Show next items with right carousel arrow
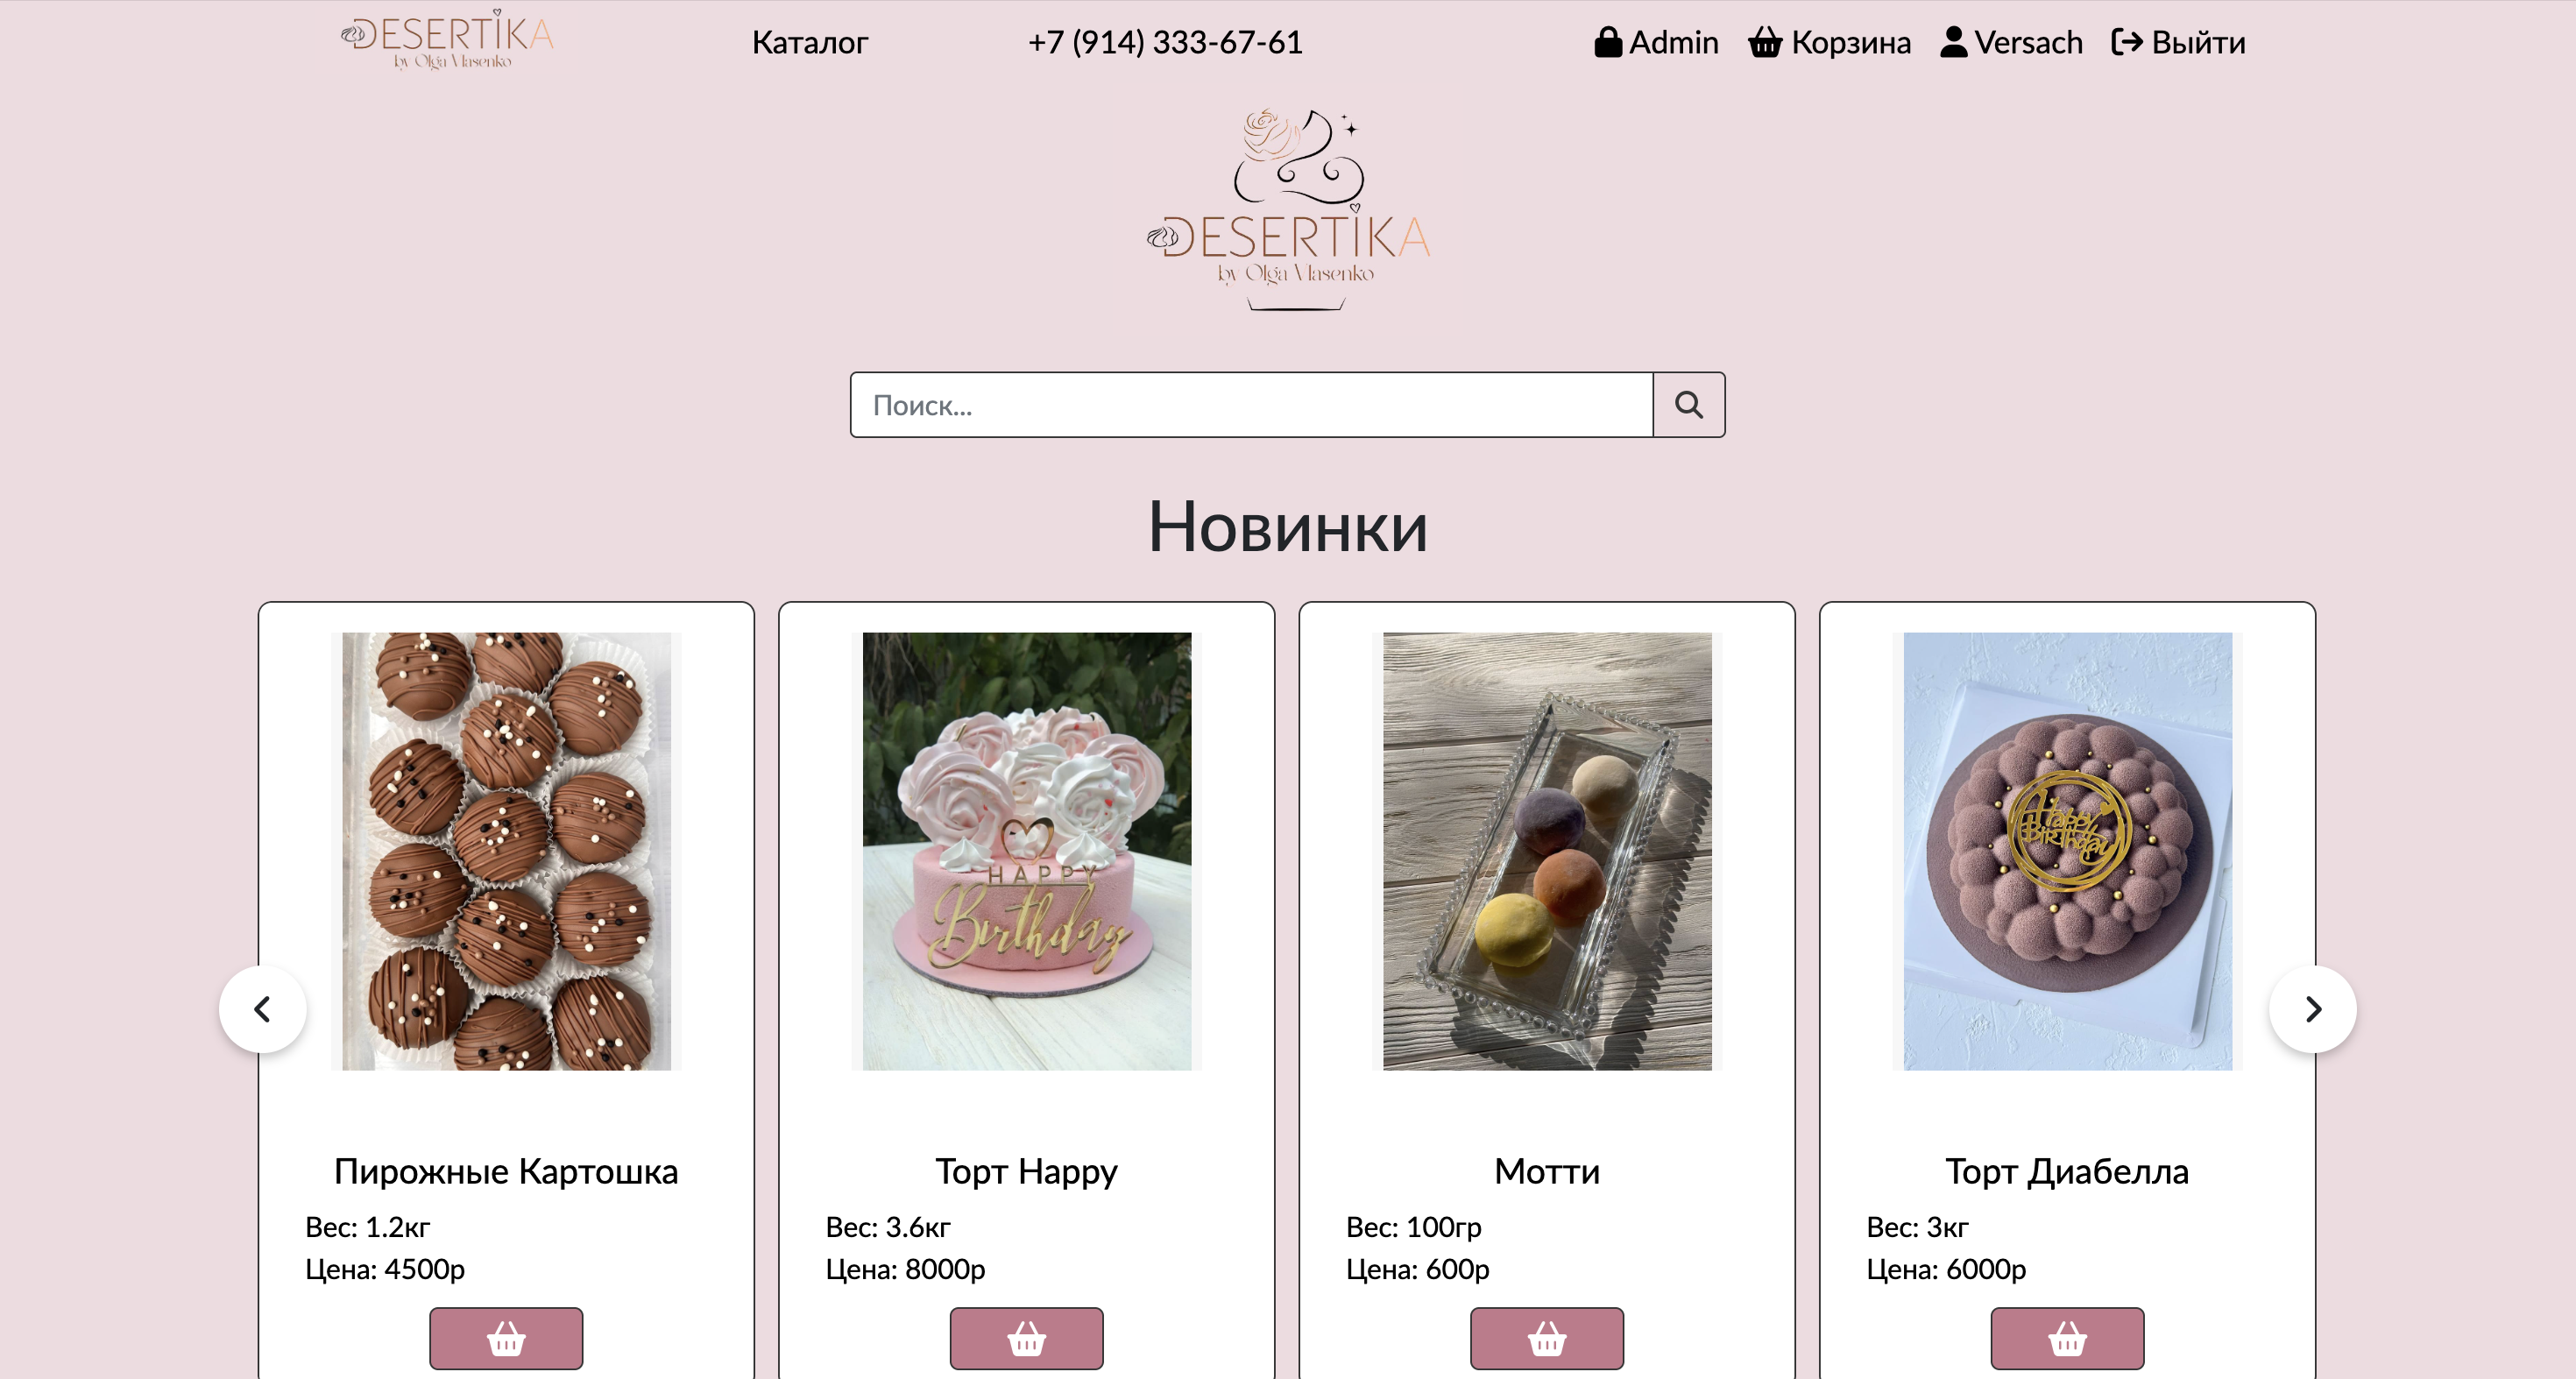The image size is (2576, 1379). [x=2313, y=1009]
